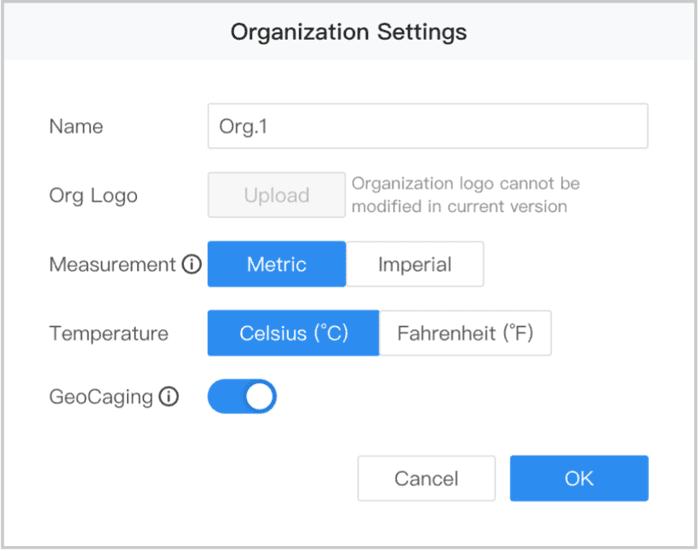Click the Organization Settings title
Viewport: 700px width, 551px height.
pos(349,32)
